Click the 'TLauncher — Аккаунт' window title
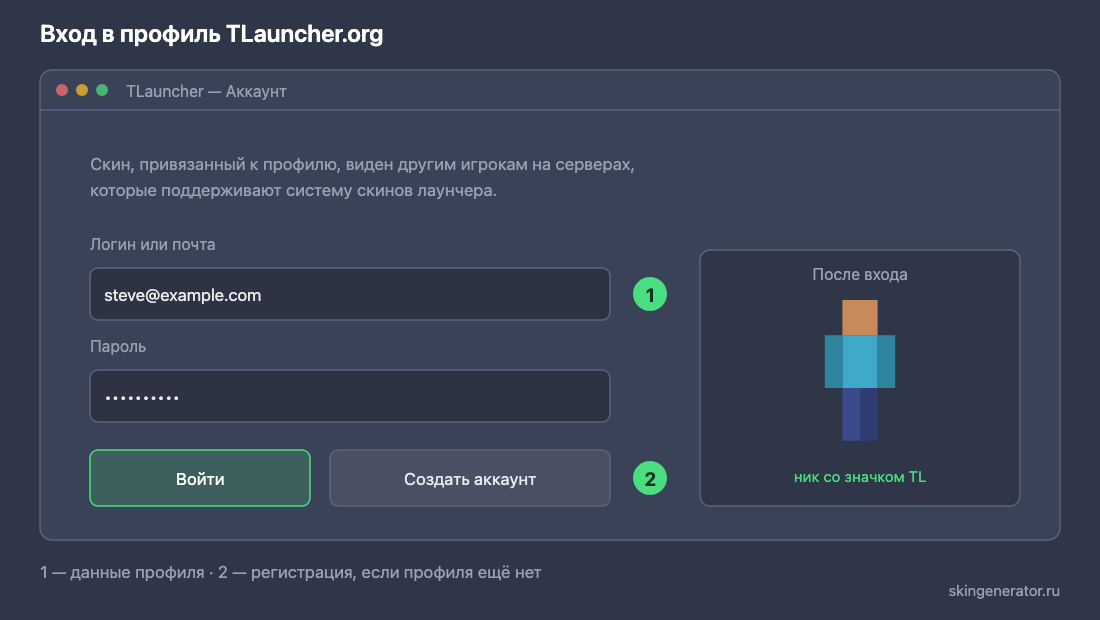The height and width of the screenshot is (620, 1100). tap(206, 91)
